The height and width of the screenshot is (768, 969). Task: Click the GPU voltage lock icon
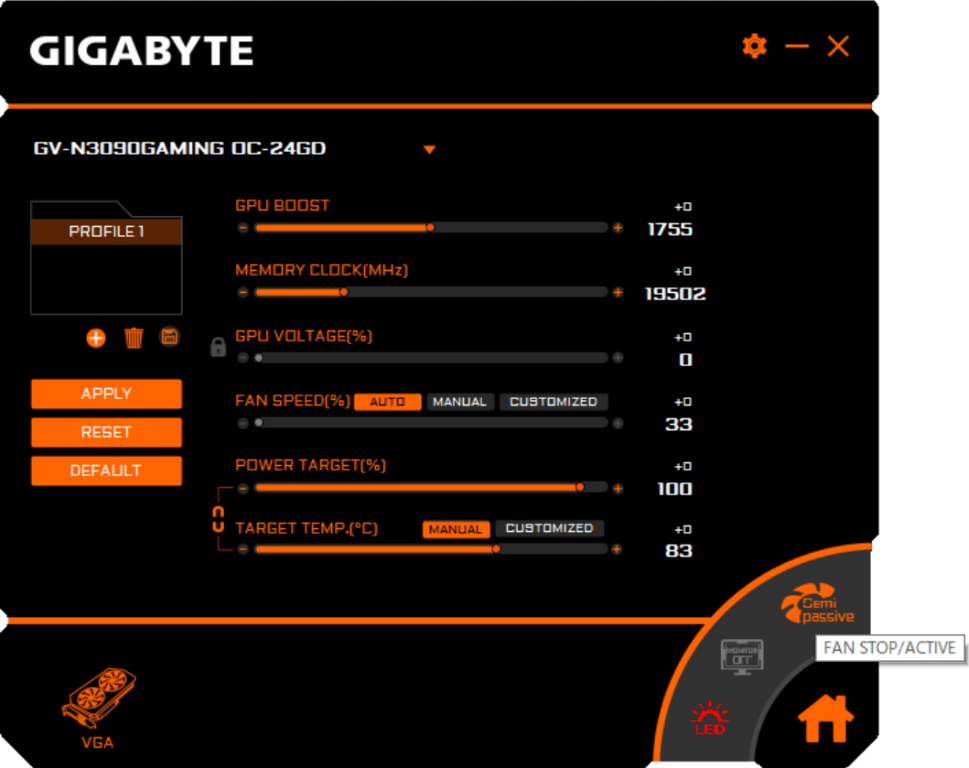click(x=218, y=347)
